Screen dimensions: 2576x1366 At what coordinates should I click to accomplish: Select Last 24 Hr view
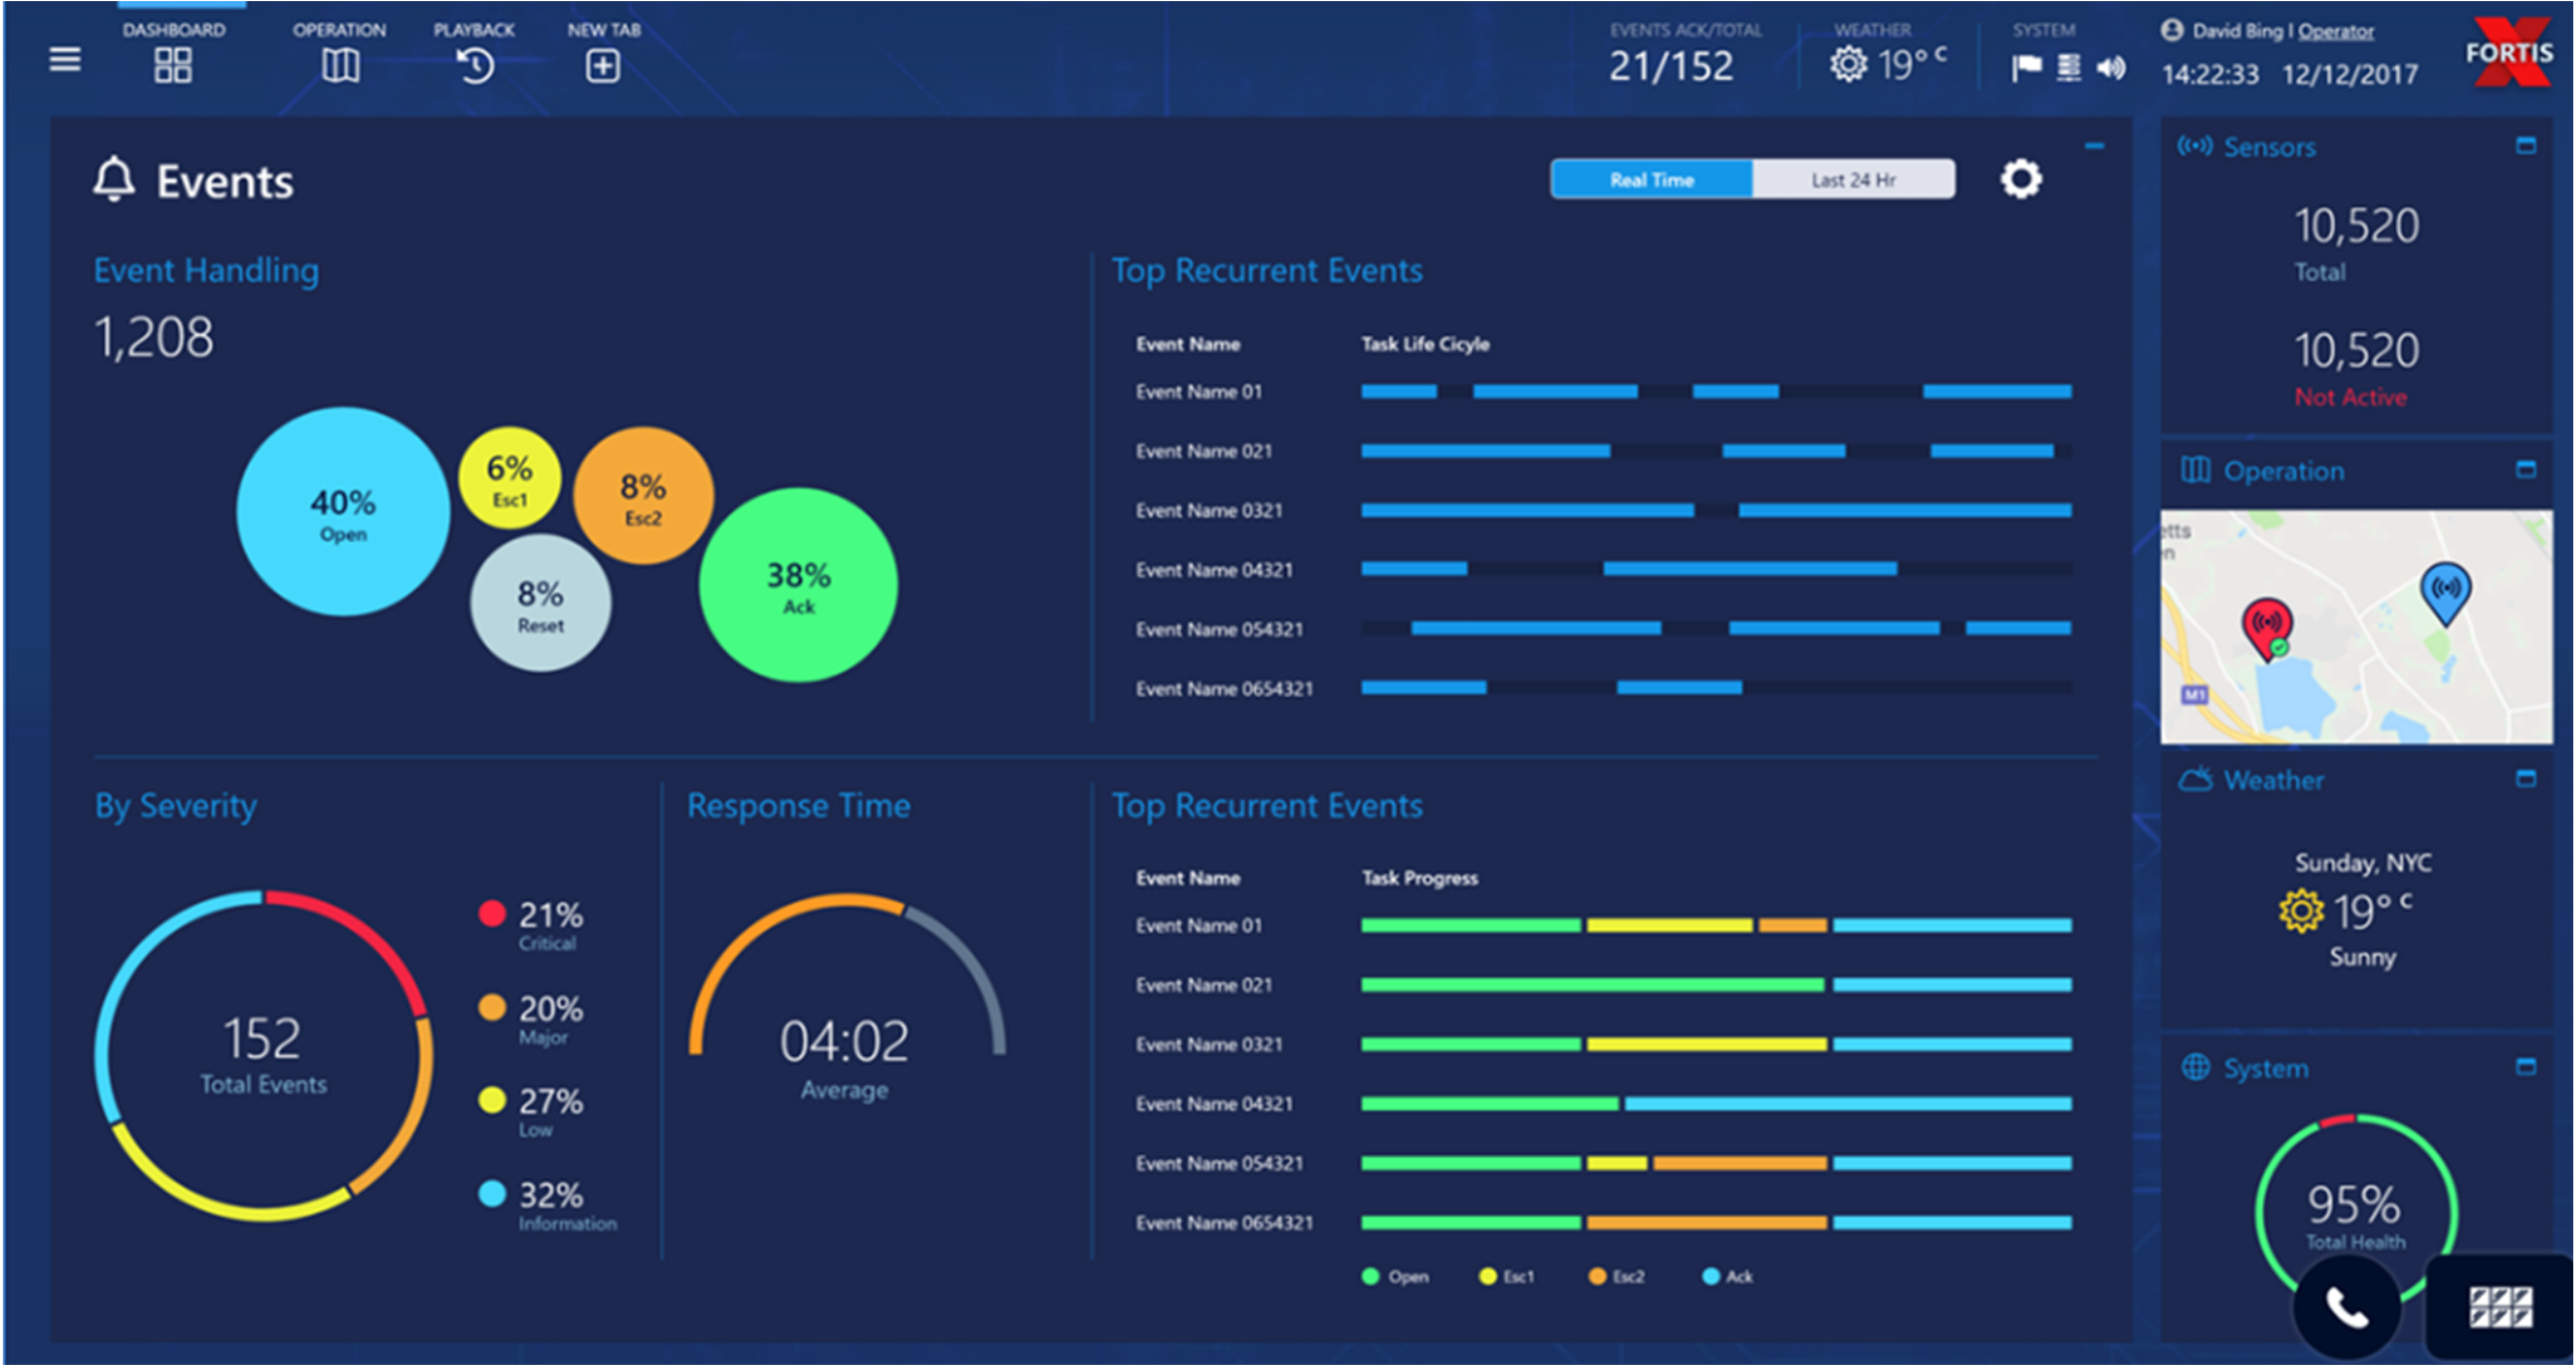coord(1854,180)
